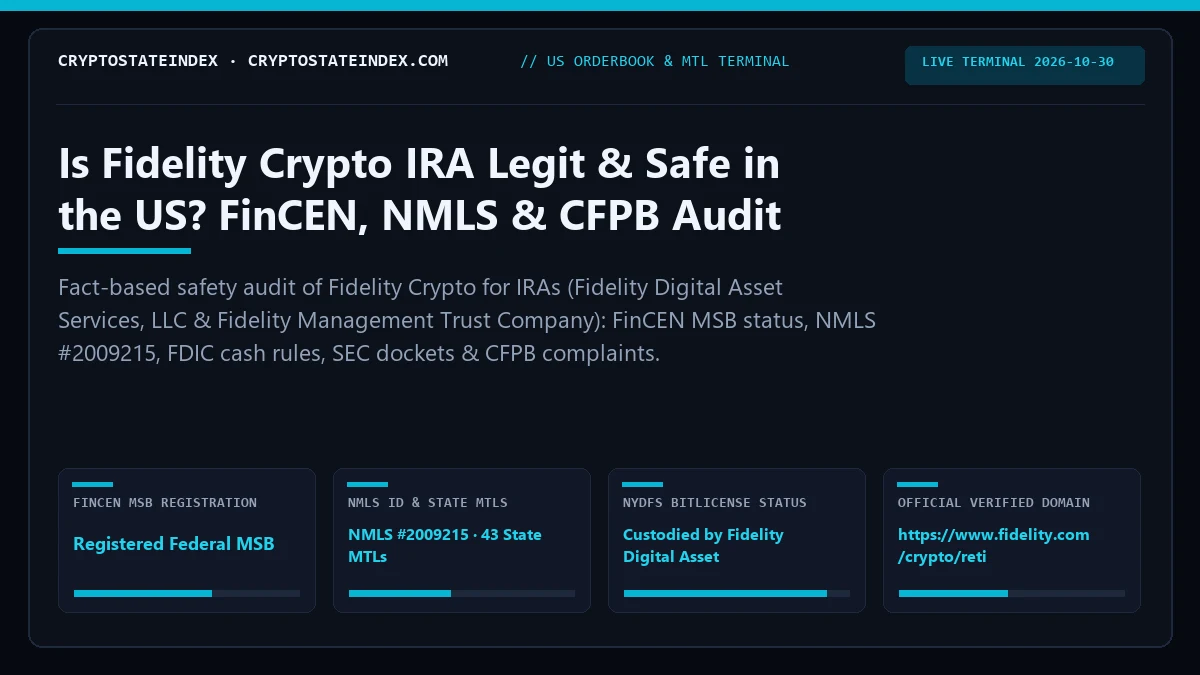
Task: Click the CRYPTOSTATEINDEX · CRYPTOSTATEINDEX.COM header text
Action: (253, 61)
